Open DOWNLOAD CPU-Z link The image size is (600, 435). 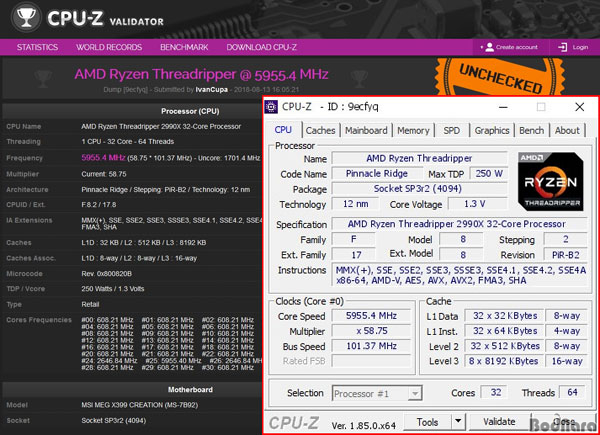click(x=261, y=47)
